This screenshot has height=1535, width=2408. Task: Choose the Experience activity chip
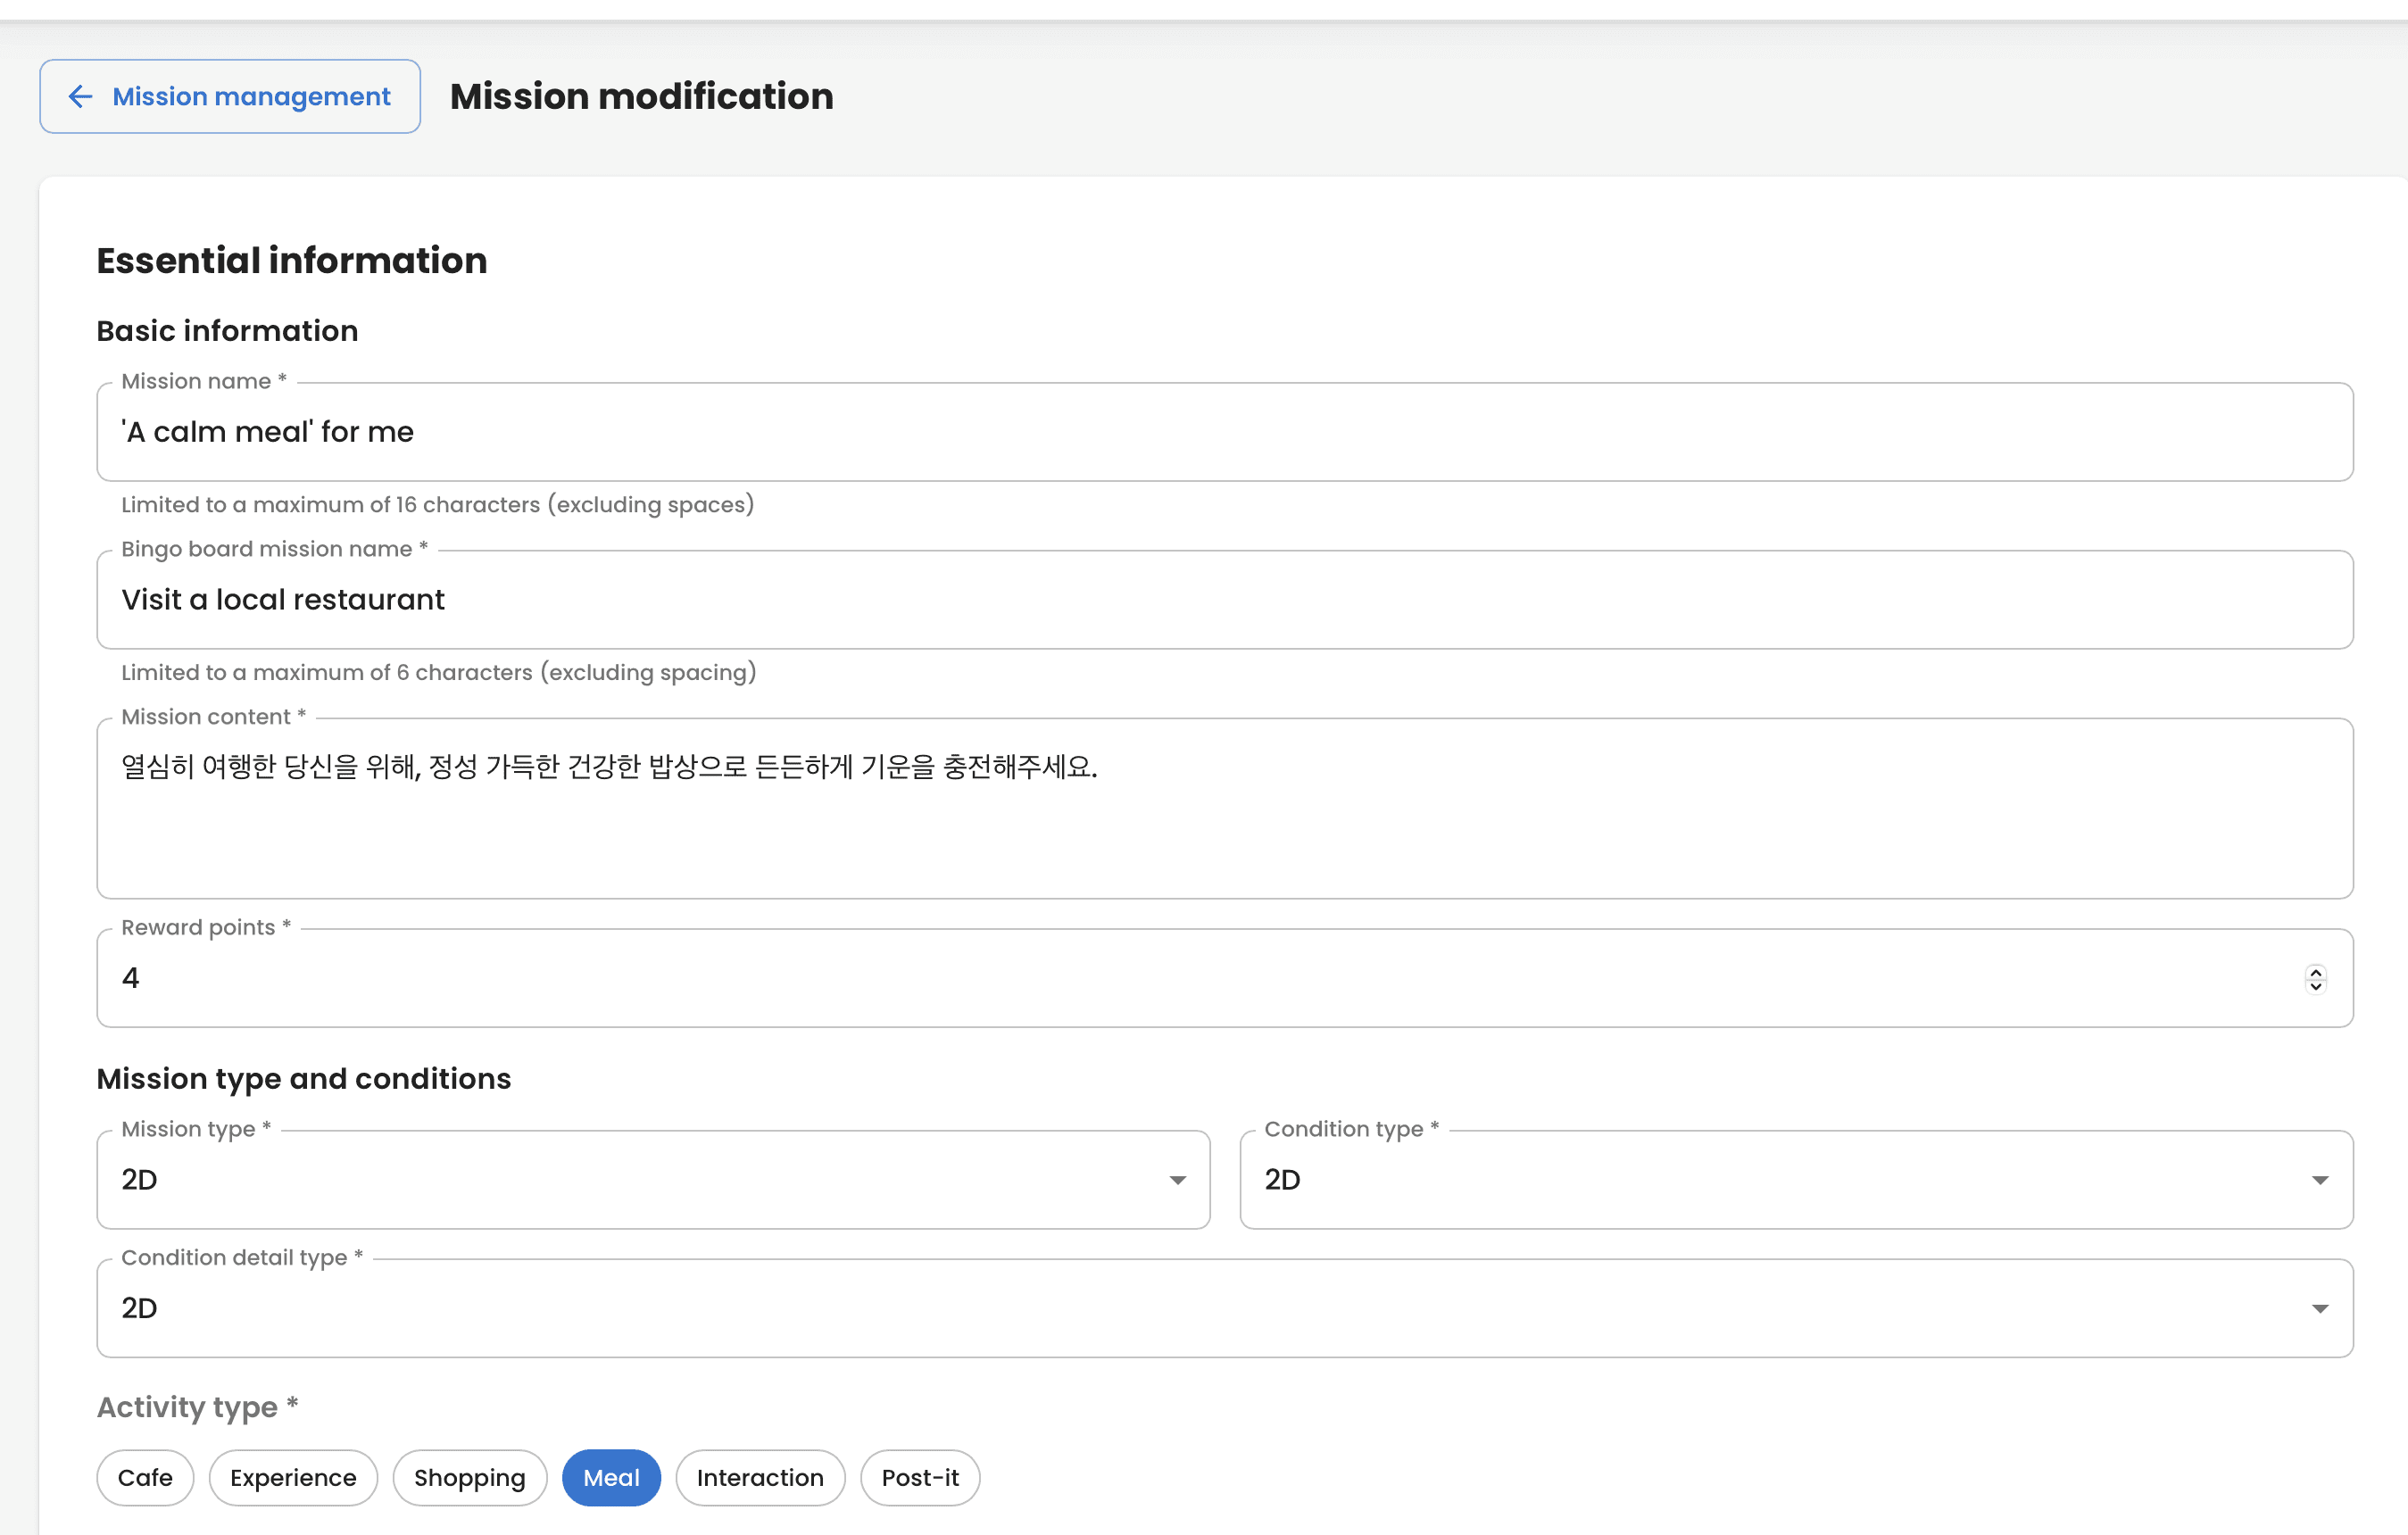tap(293, 1477)
